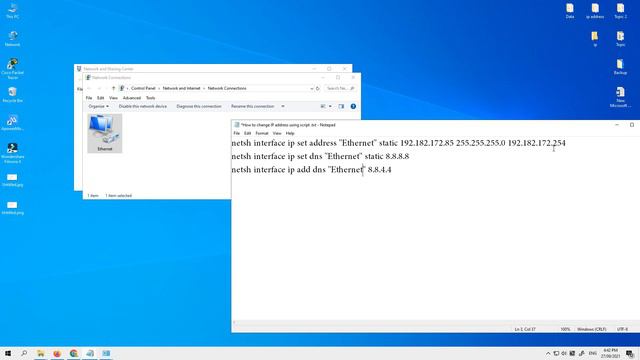Open the Advanced menu in Network Connections
Viewport: 640px width, 360px height.
click(131, 98)
